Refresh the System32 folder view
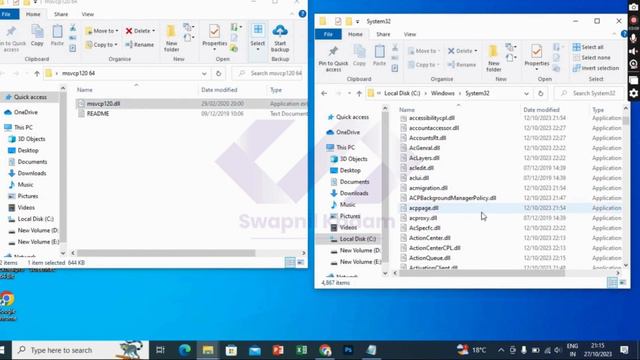This screenshot has width=640, height=360. point(540,93)
